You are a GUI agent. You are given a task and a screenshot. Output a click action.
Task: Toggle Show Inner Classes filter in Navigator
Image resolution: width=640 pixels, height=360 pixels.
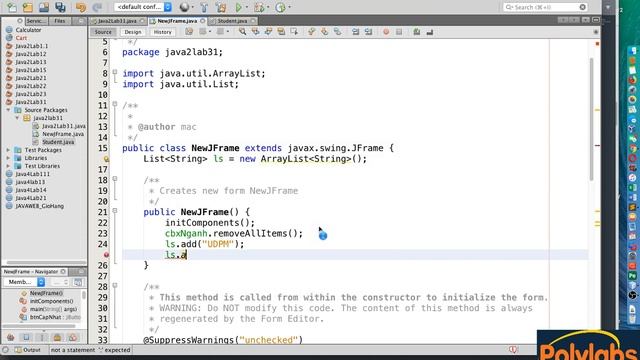pos(73,338)
